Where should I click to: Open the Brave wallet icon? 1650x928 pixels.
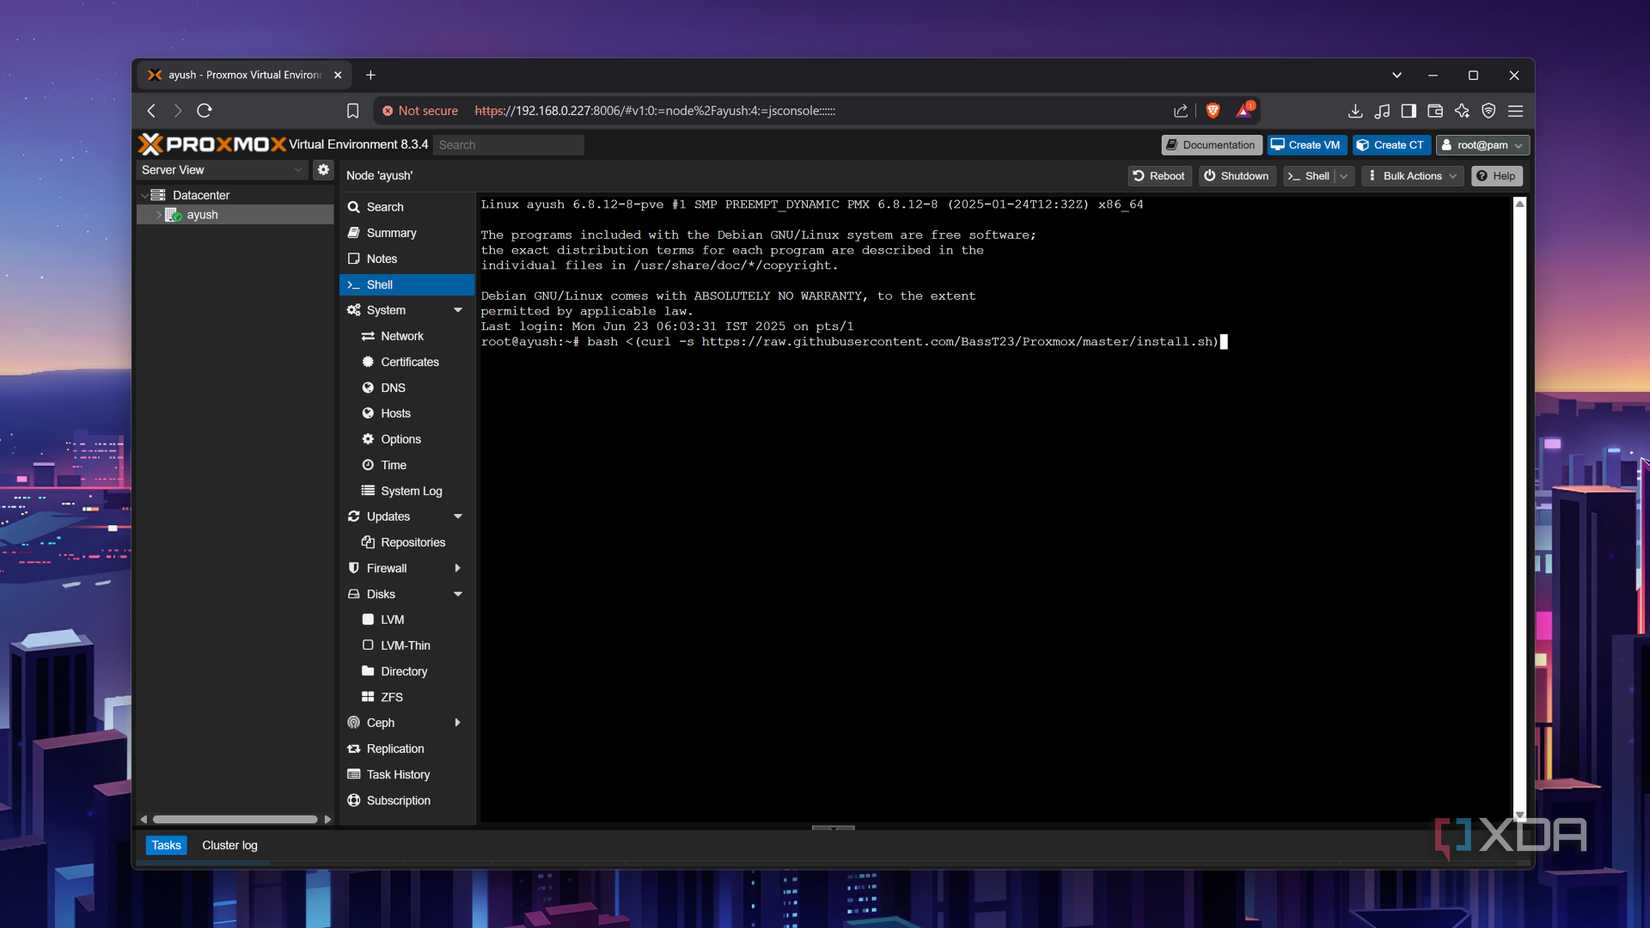(1435, 111)
